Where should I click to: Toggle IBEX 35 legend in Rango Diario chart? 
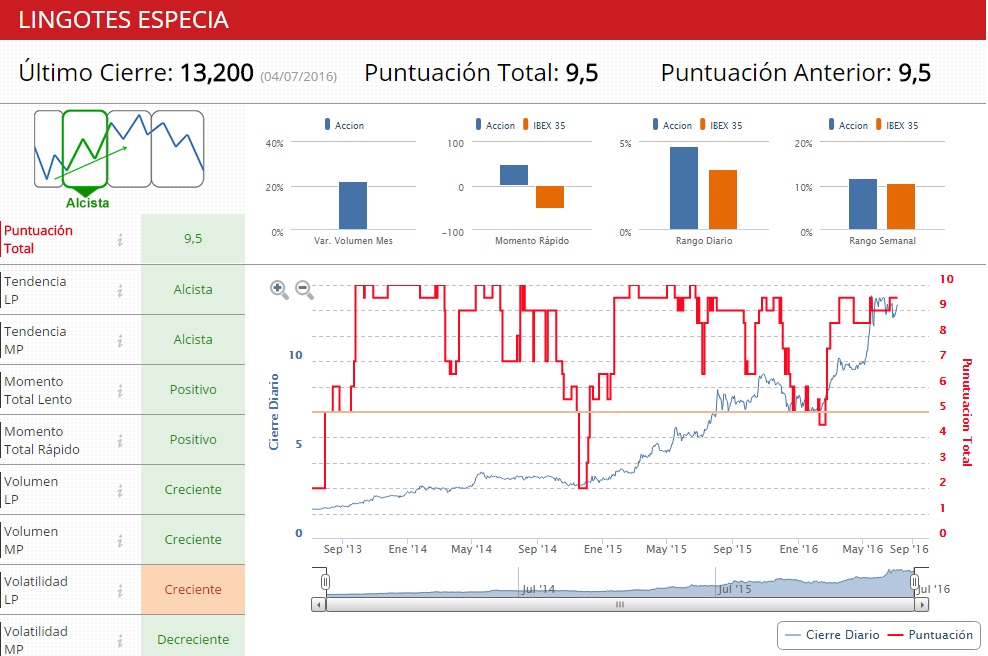coord(721,125)
